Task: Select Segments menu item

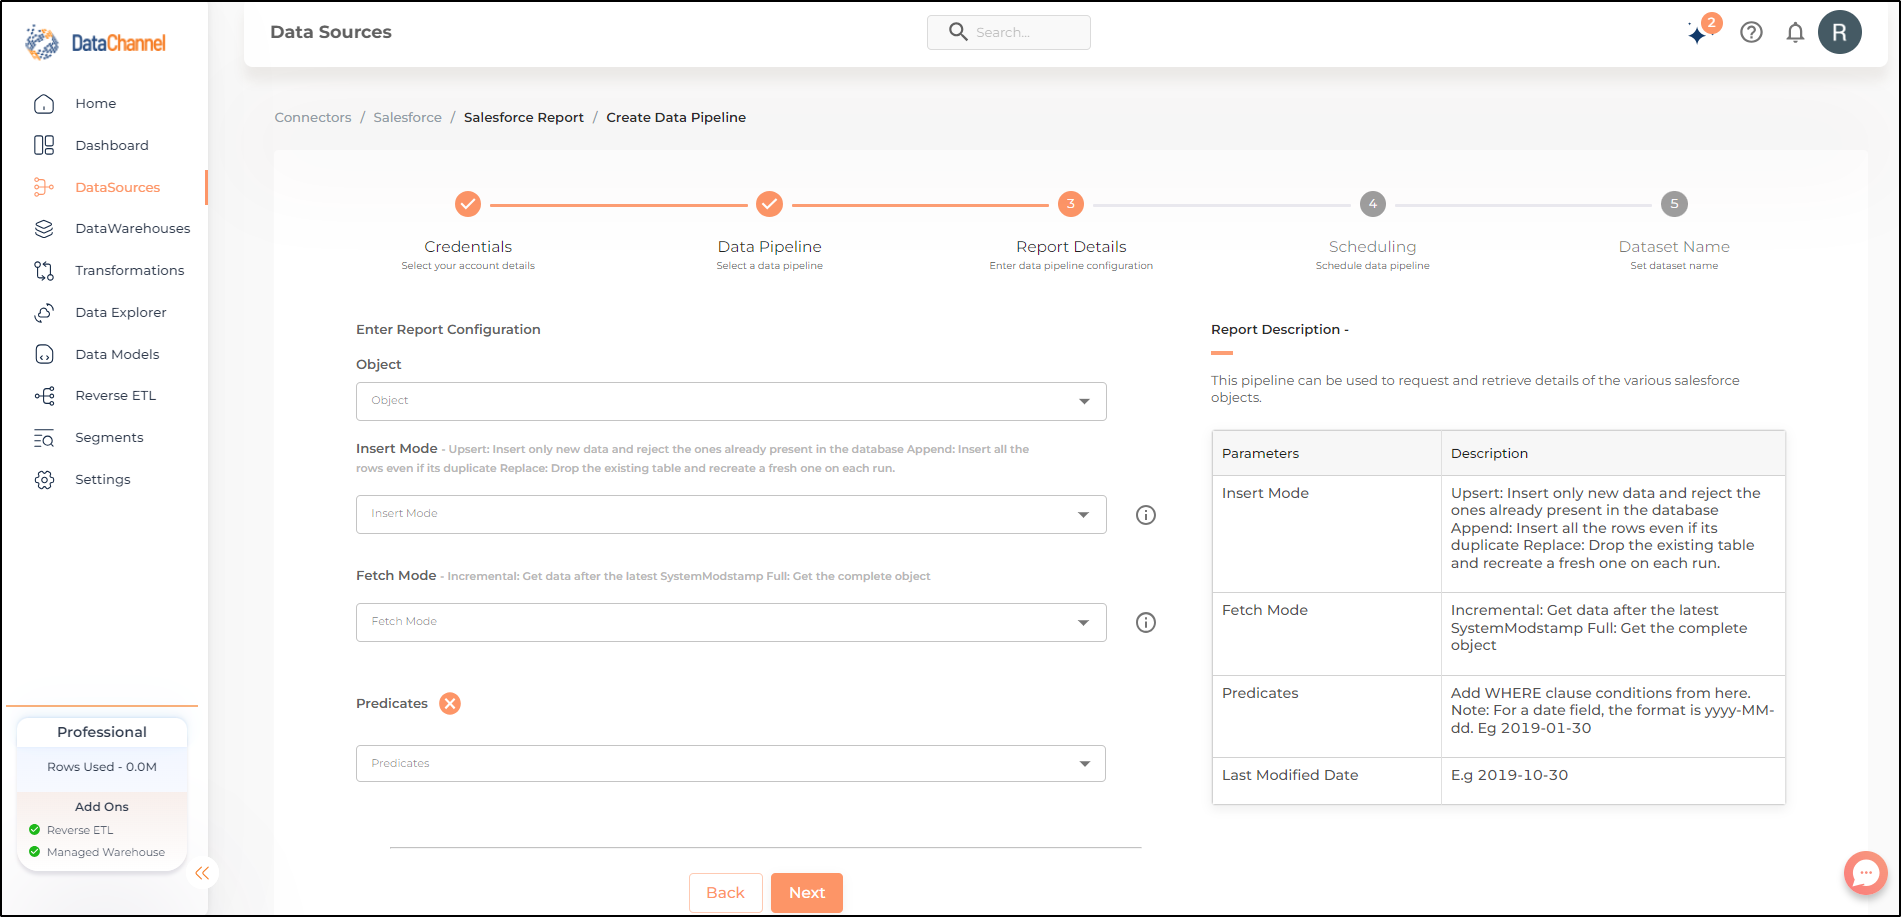Action: (109, 438)
